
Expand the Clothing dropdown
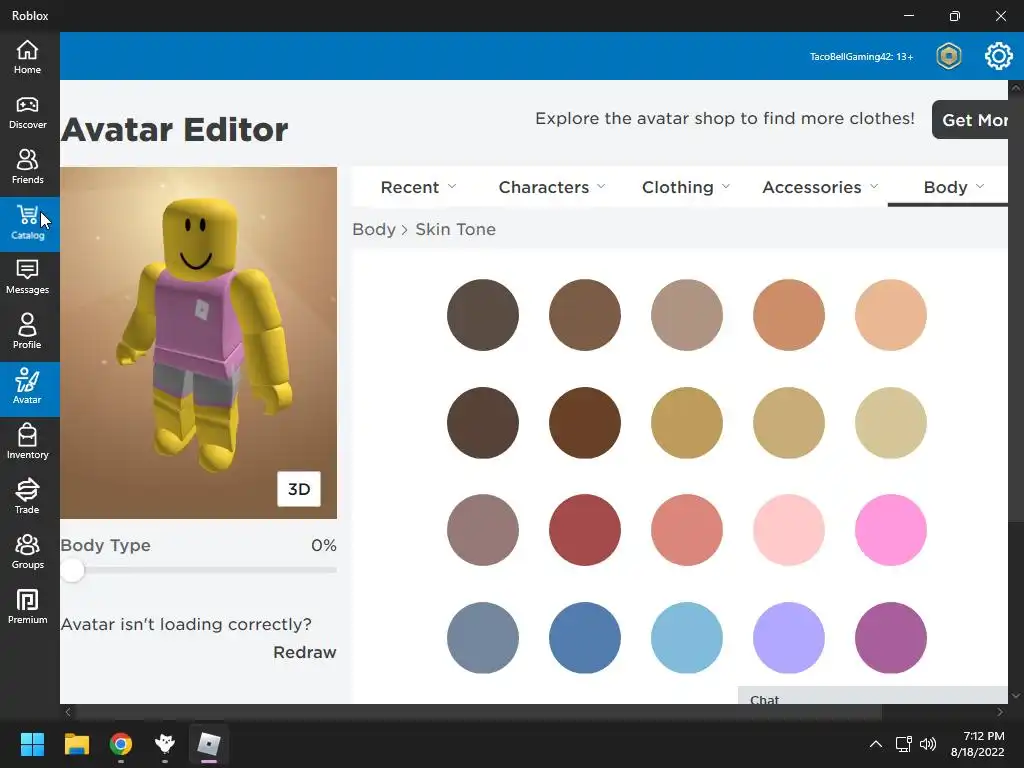[686, 187]
